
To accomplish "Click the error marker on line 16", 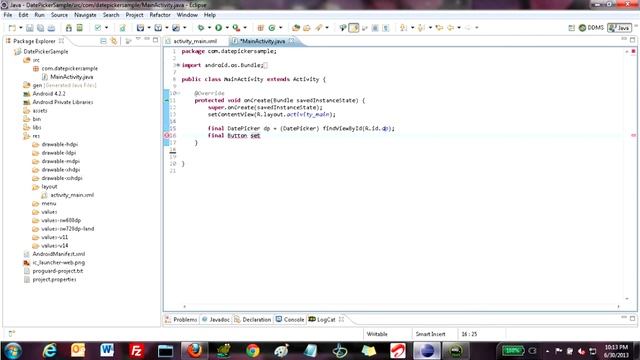I will tap(167, 136).
